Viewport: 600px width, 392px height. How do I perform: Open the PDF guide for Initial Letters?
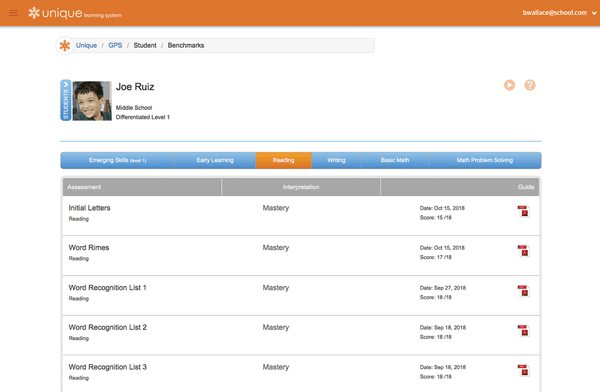coord(523,211)
